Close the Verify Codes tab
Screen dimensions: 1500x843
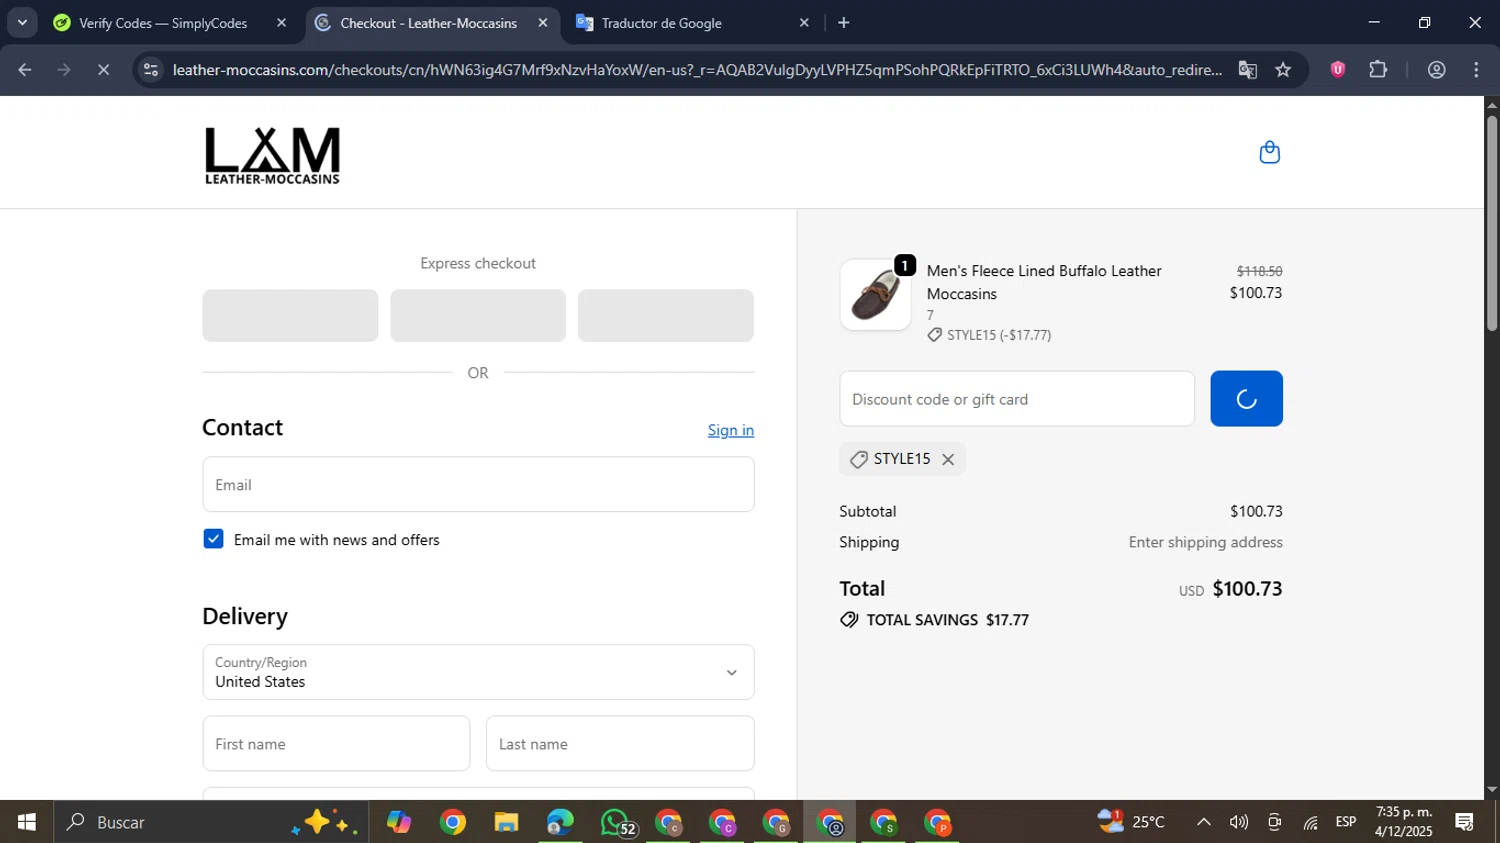pyautogui.click(x=281, y=23)
